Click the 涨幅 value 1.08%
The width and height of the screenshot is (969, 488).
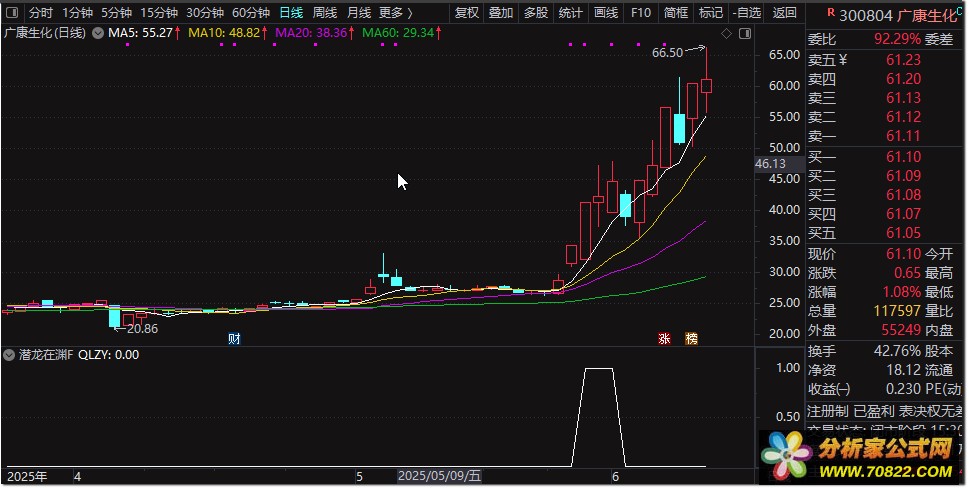[x=902, y=292]
